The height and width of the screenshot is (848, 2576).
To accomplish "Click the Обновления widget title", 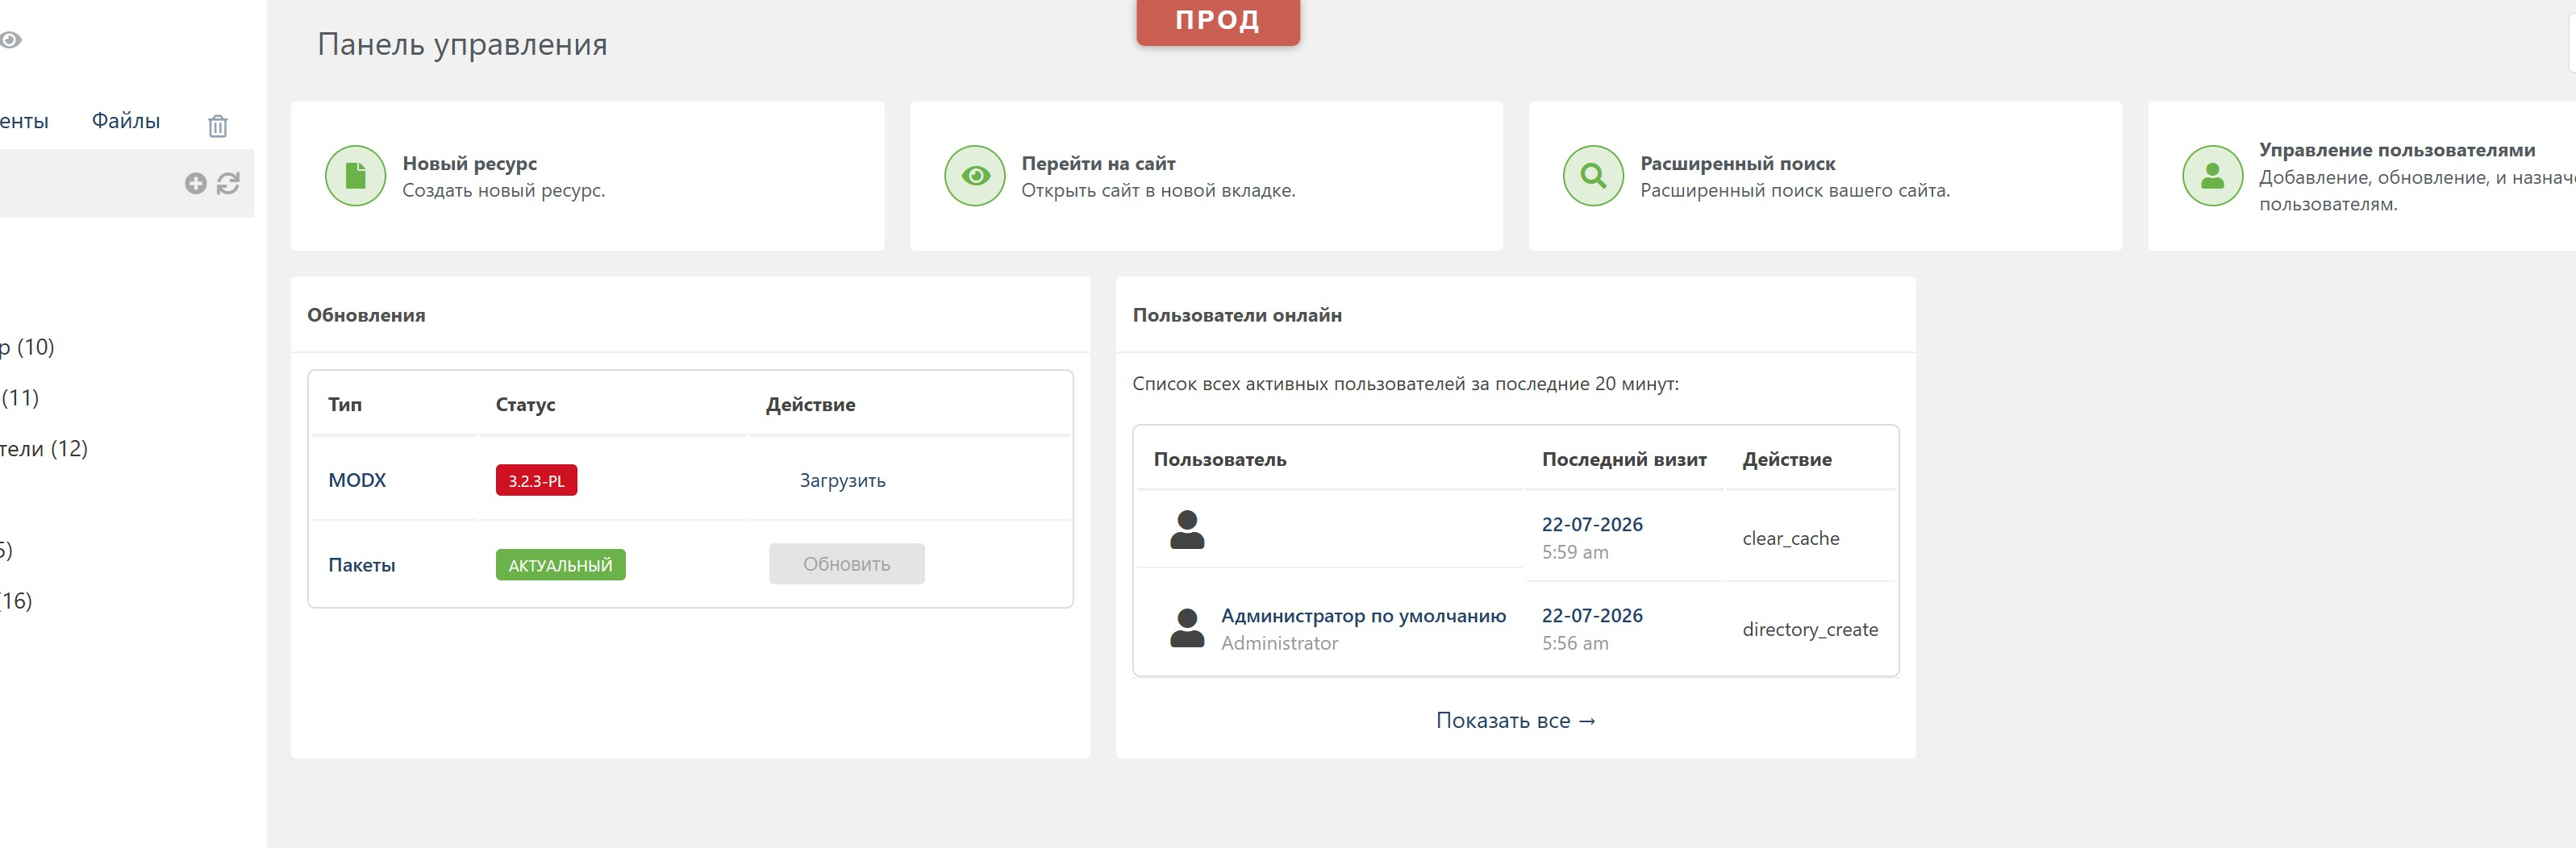I will coord(366,315).
